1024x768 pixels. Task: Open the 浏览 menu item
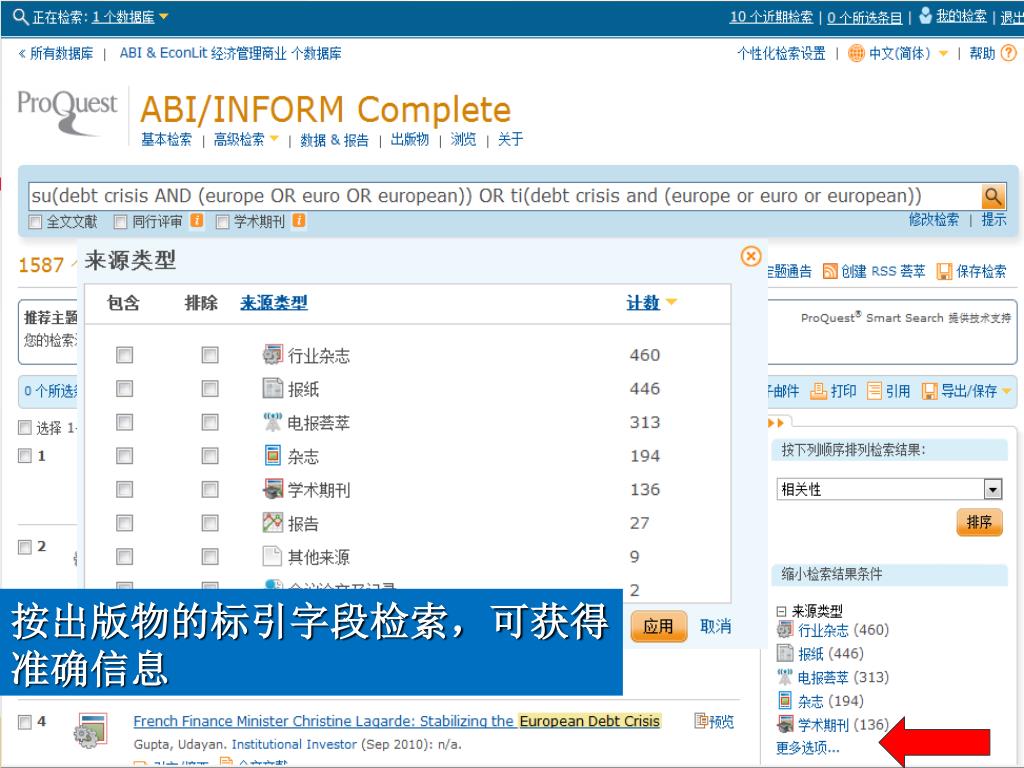(463, 139)
